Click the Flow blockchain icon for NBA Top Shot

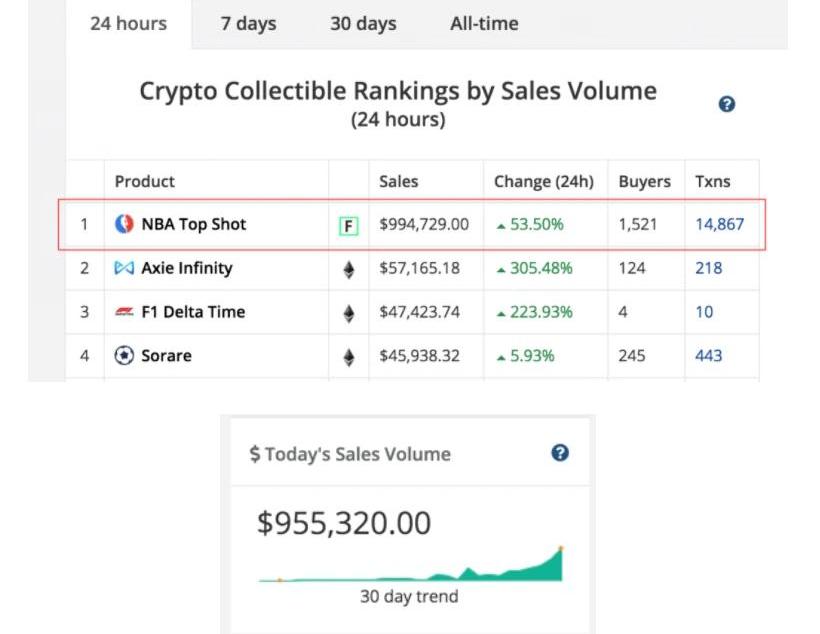click(349, 226)
